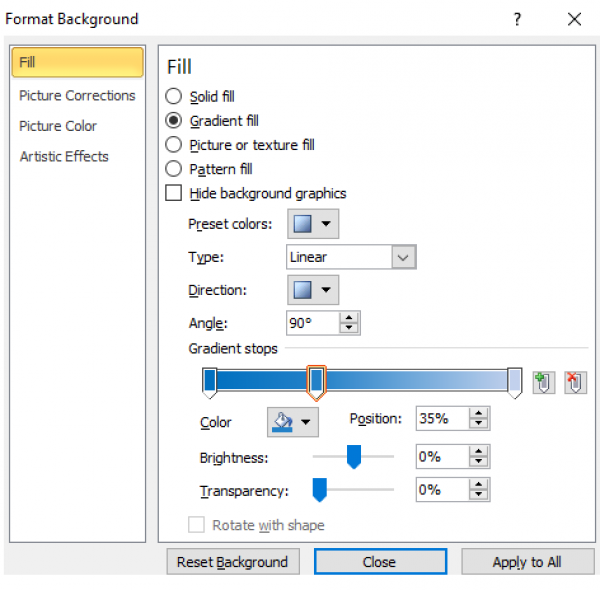This screenshot has height=590, width=600.
Task: Choose the Picture or texture fill option
Action: (174, 145)
